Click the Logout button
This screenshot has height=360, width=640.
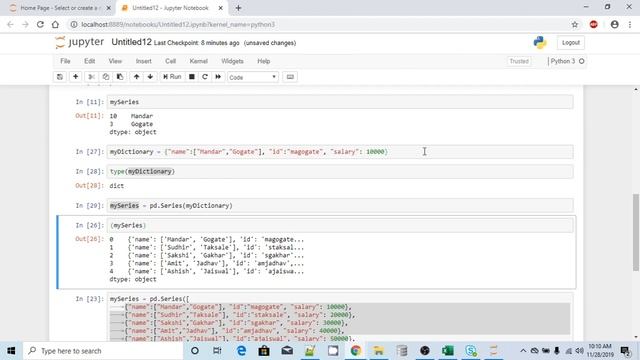pyautogui.click(x=571, y=42)
